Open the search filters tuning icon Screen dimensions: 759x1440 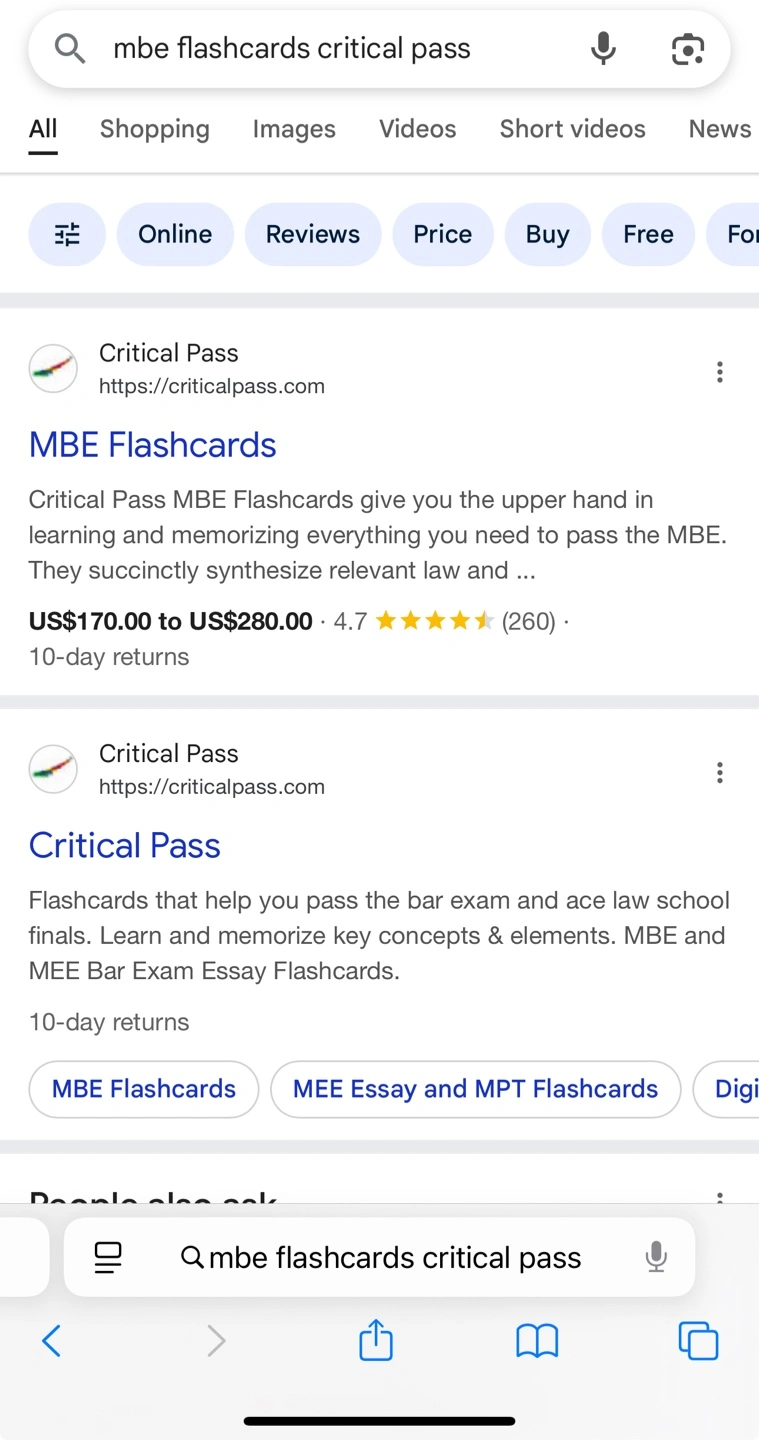(67, 234)
